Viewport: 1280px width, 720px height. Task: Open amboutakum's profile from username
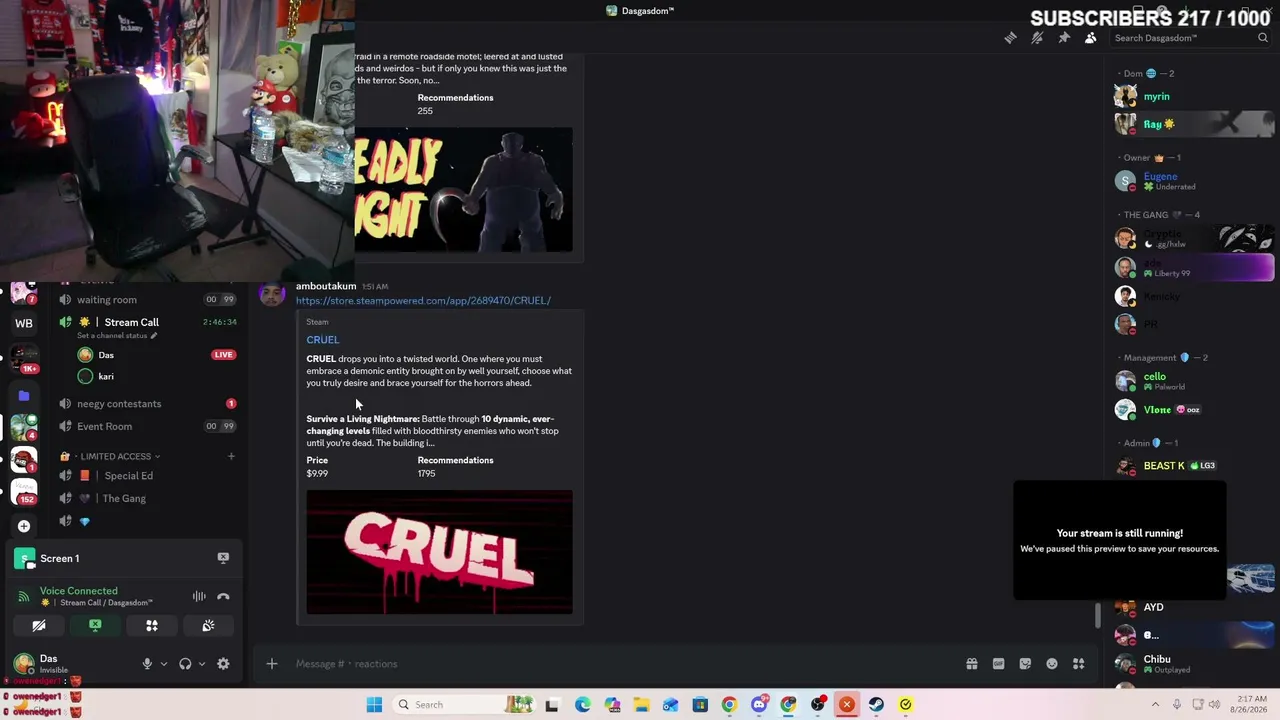pyautogui.click(x=326, y=286)
